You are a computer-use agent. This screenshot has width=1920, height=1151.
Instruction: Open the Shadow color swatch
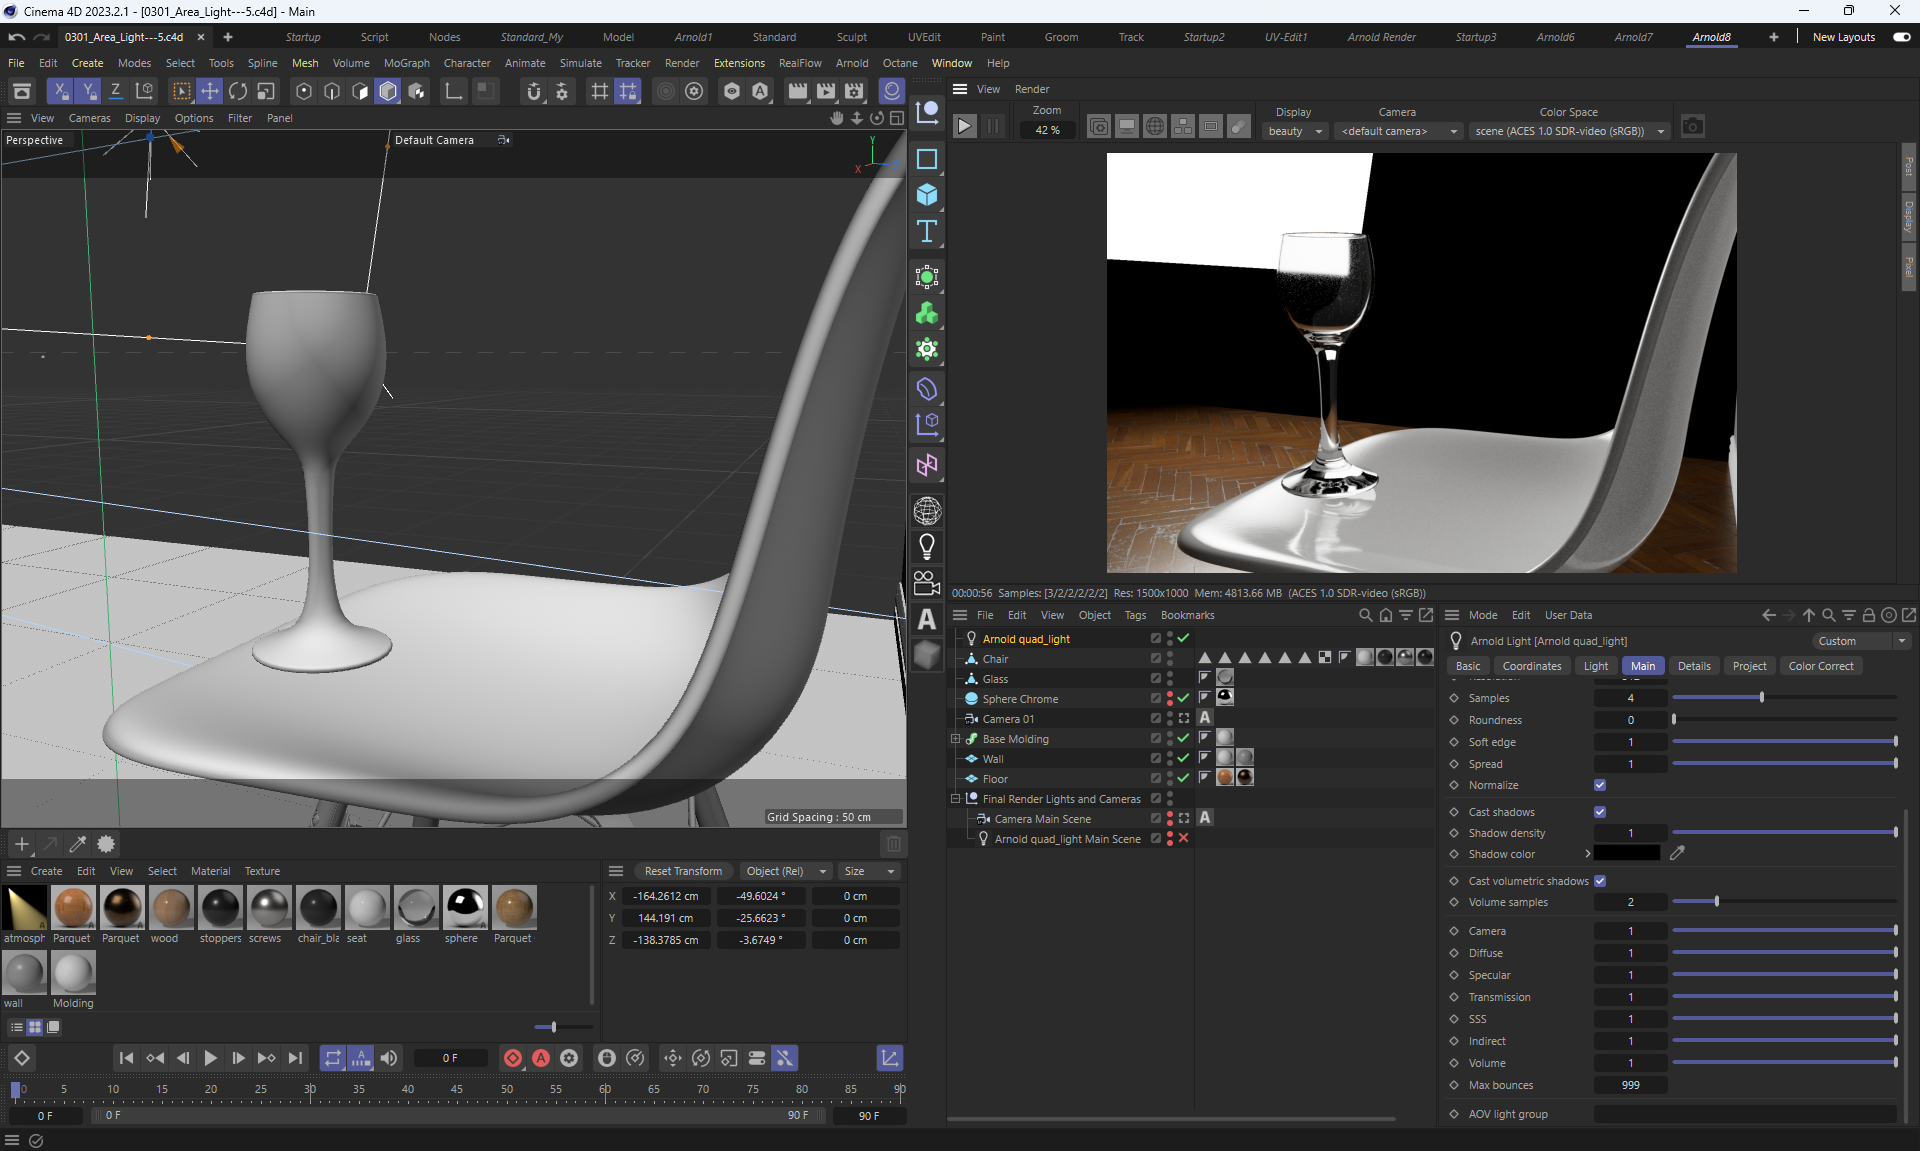click(1626, 854)
